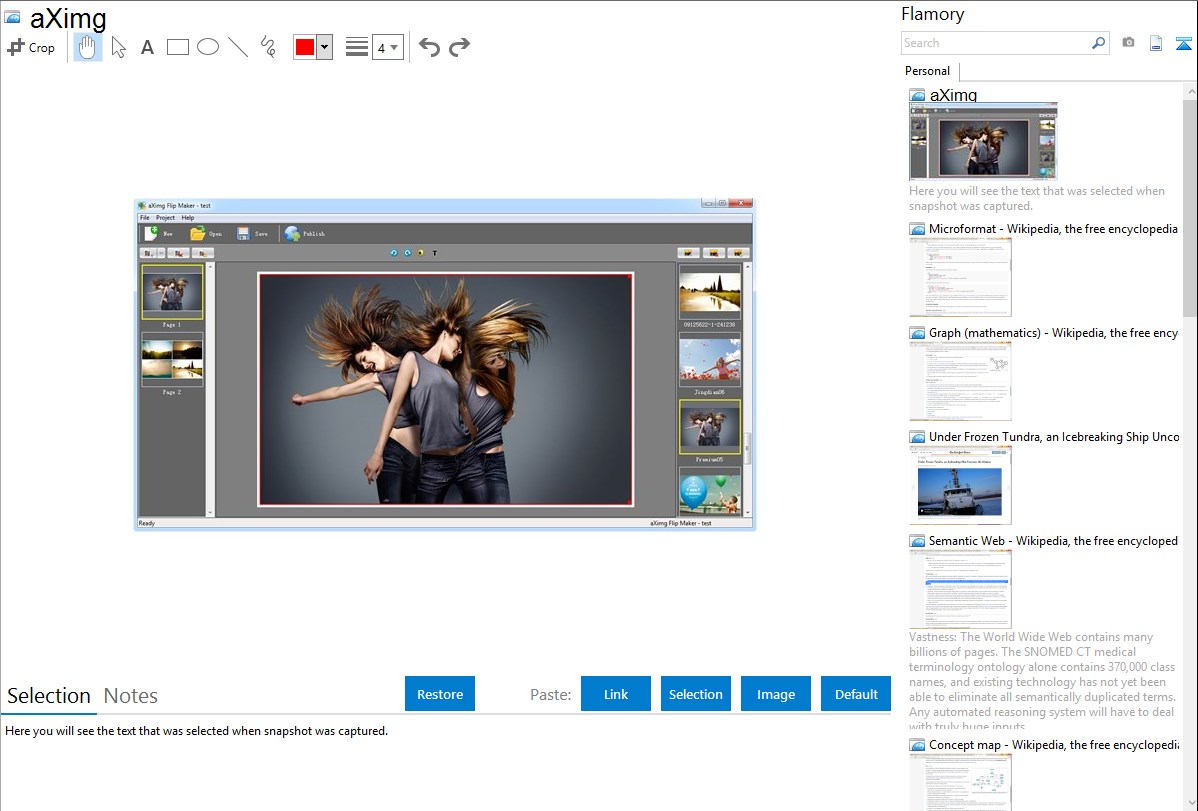Pick the rectangle shape tool
Image resolution: width=1198 pixels, height=811 pixels.
point(178,47)
